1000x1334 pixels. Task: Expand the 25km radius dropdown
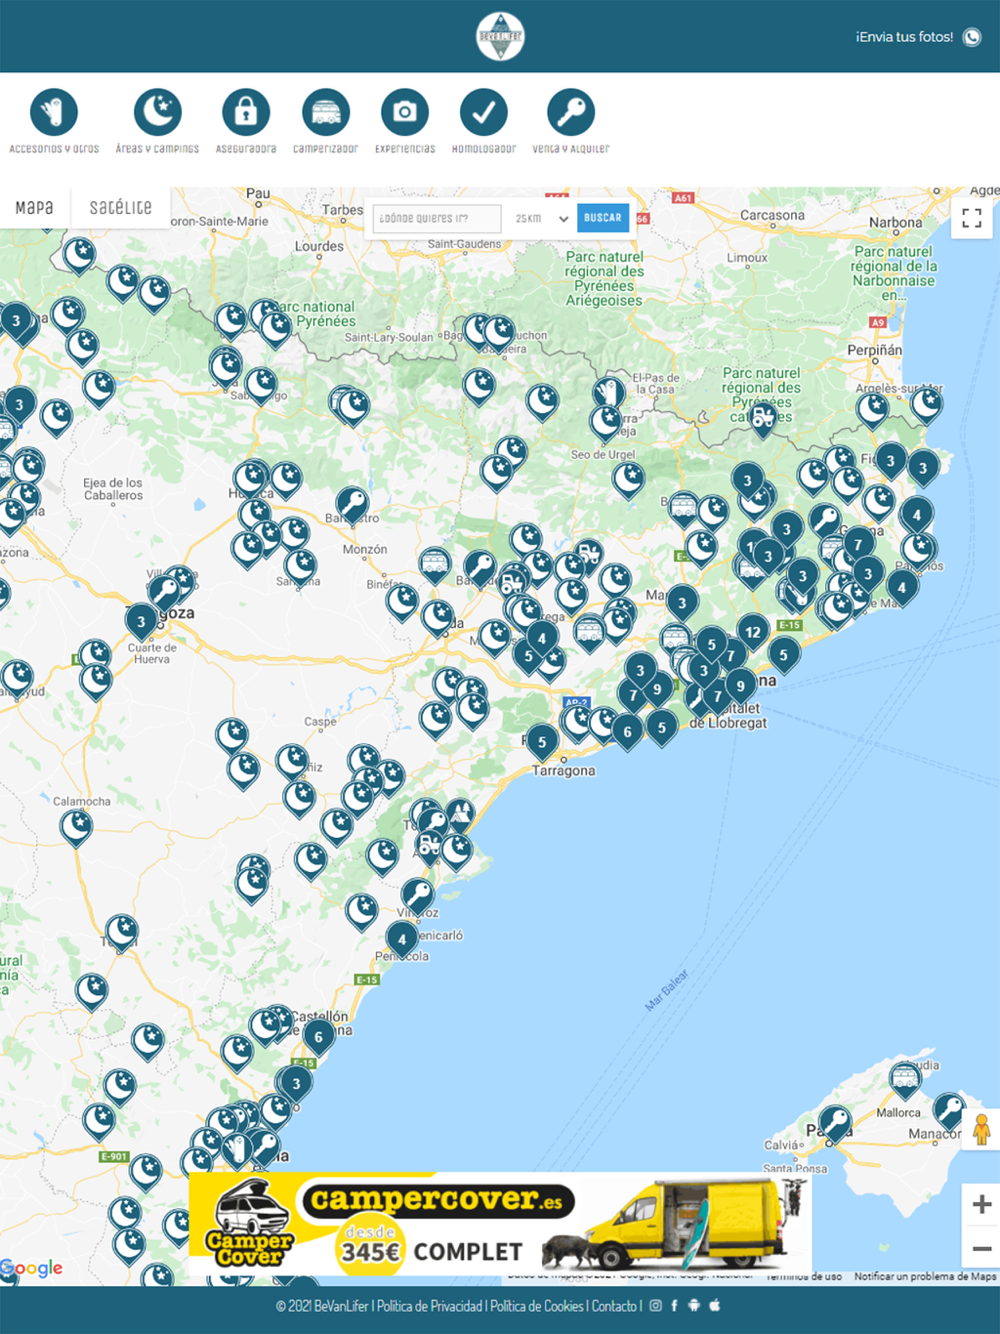coord(541,218)
